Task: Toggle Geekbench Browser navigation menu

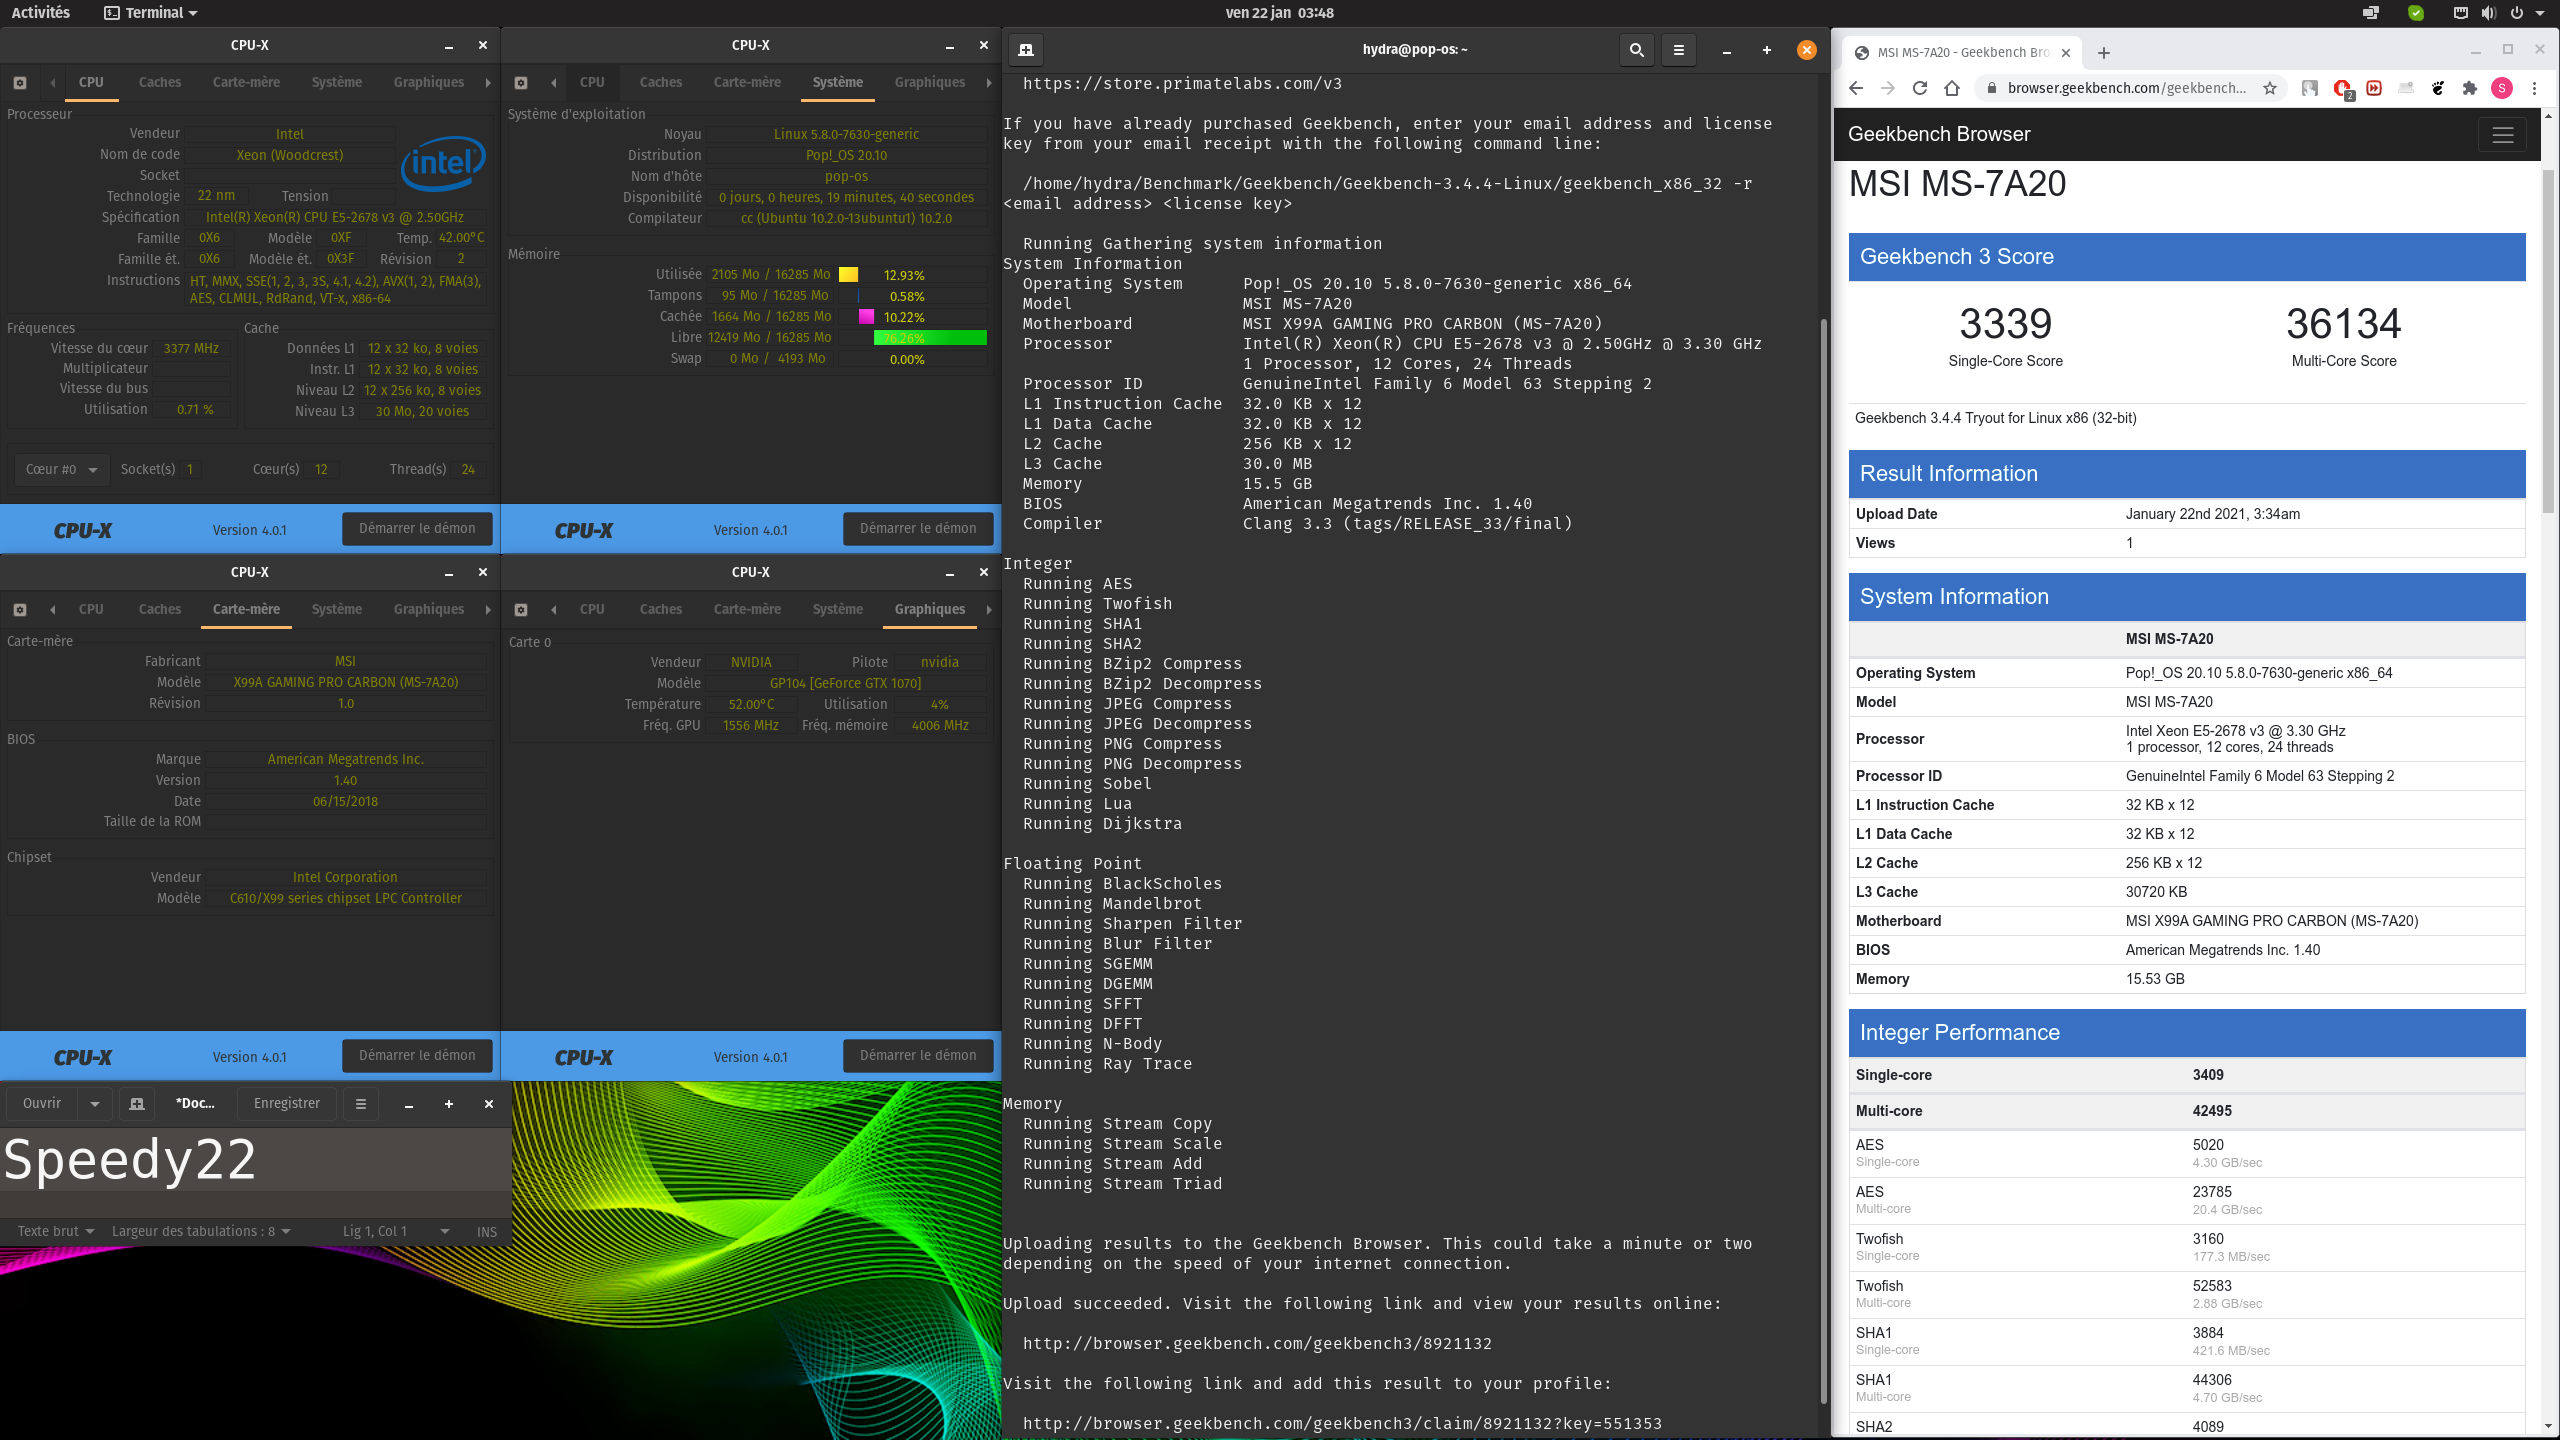Action: (x=2502, y=135)
